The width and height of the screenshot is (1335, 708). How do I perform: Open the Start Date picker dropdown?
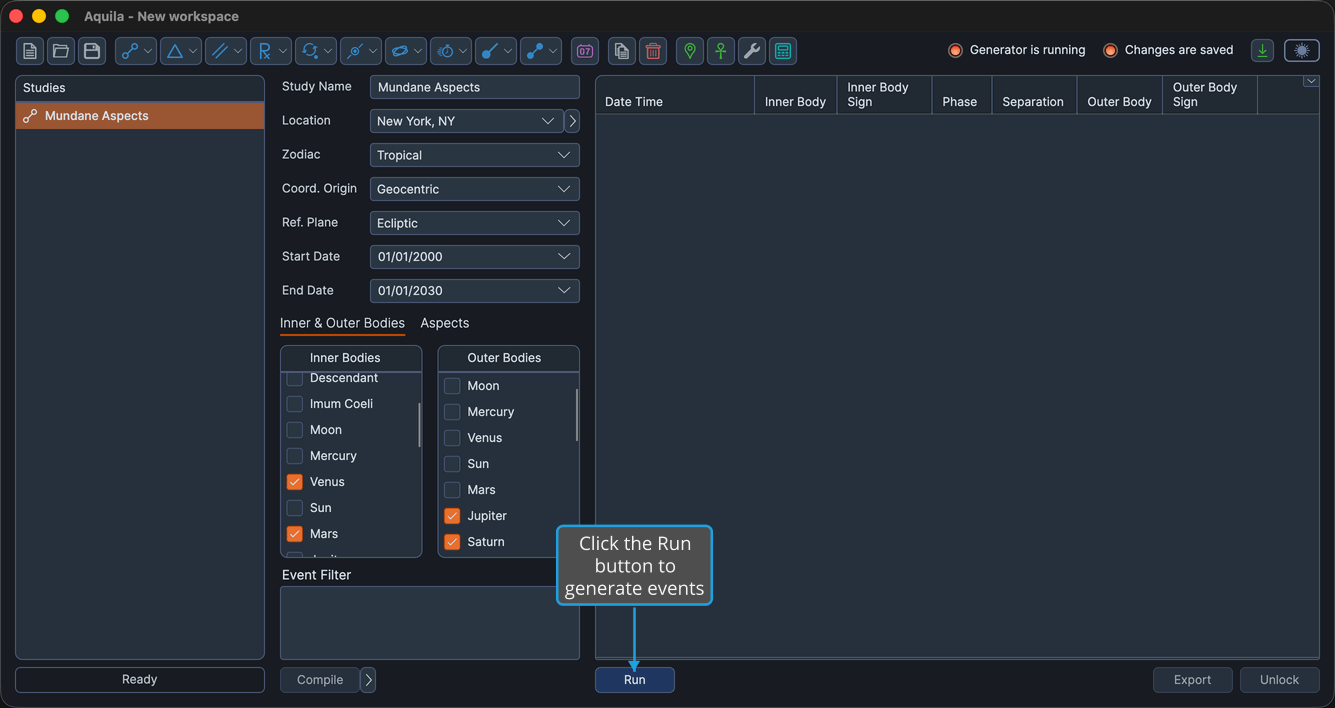[474, 257]
